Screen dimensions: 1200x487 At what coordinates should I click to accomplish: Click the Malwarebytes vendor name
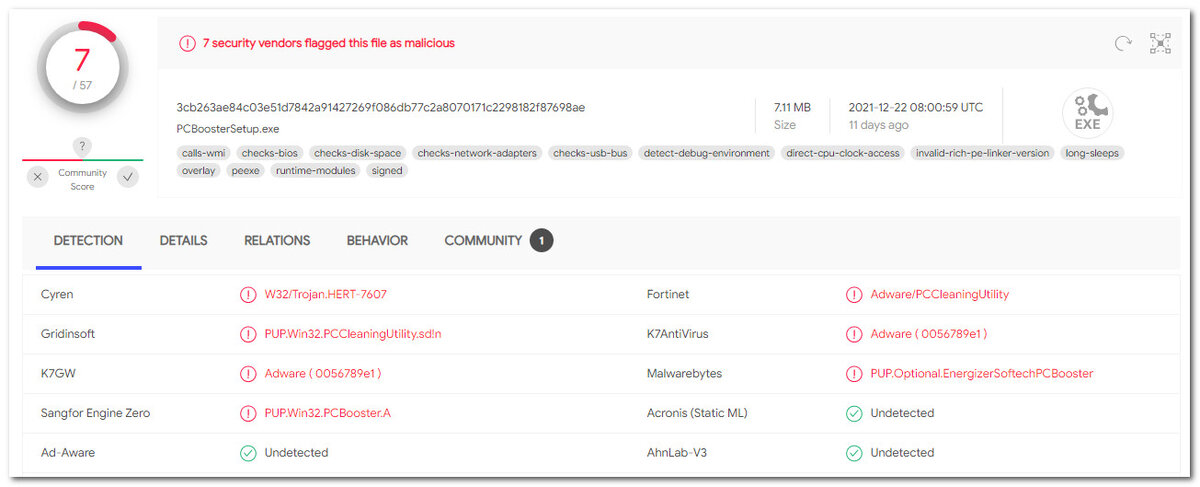(684, 374)
